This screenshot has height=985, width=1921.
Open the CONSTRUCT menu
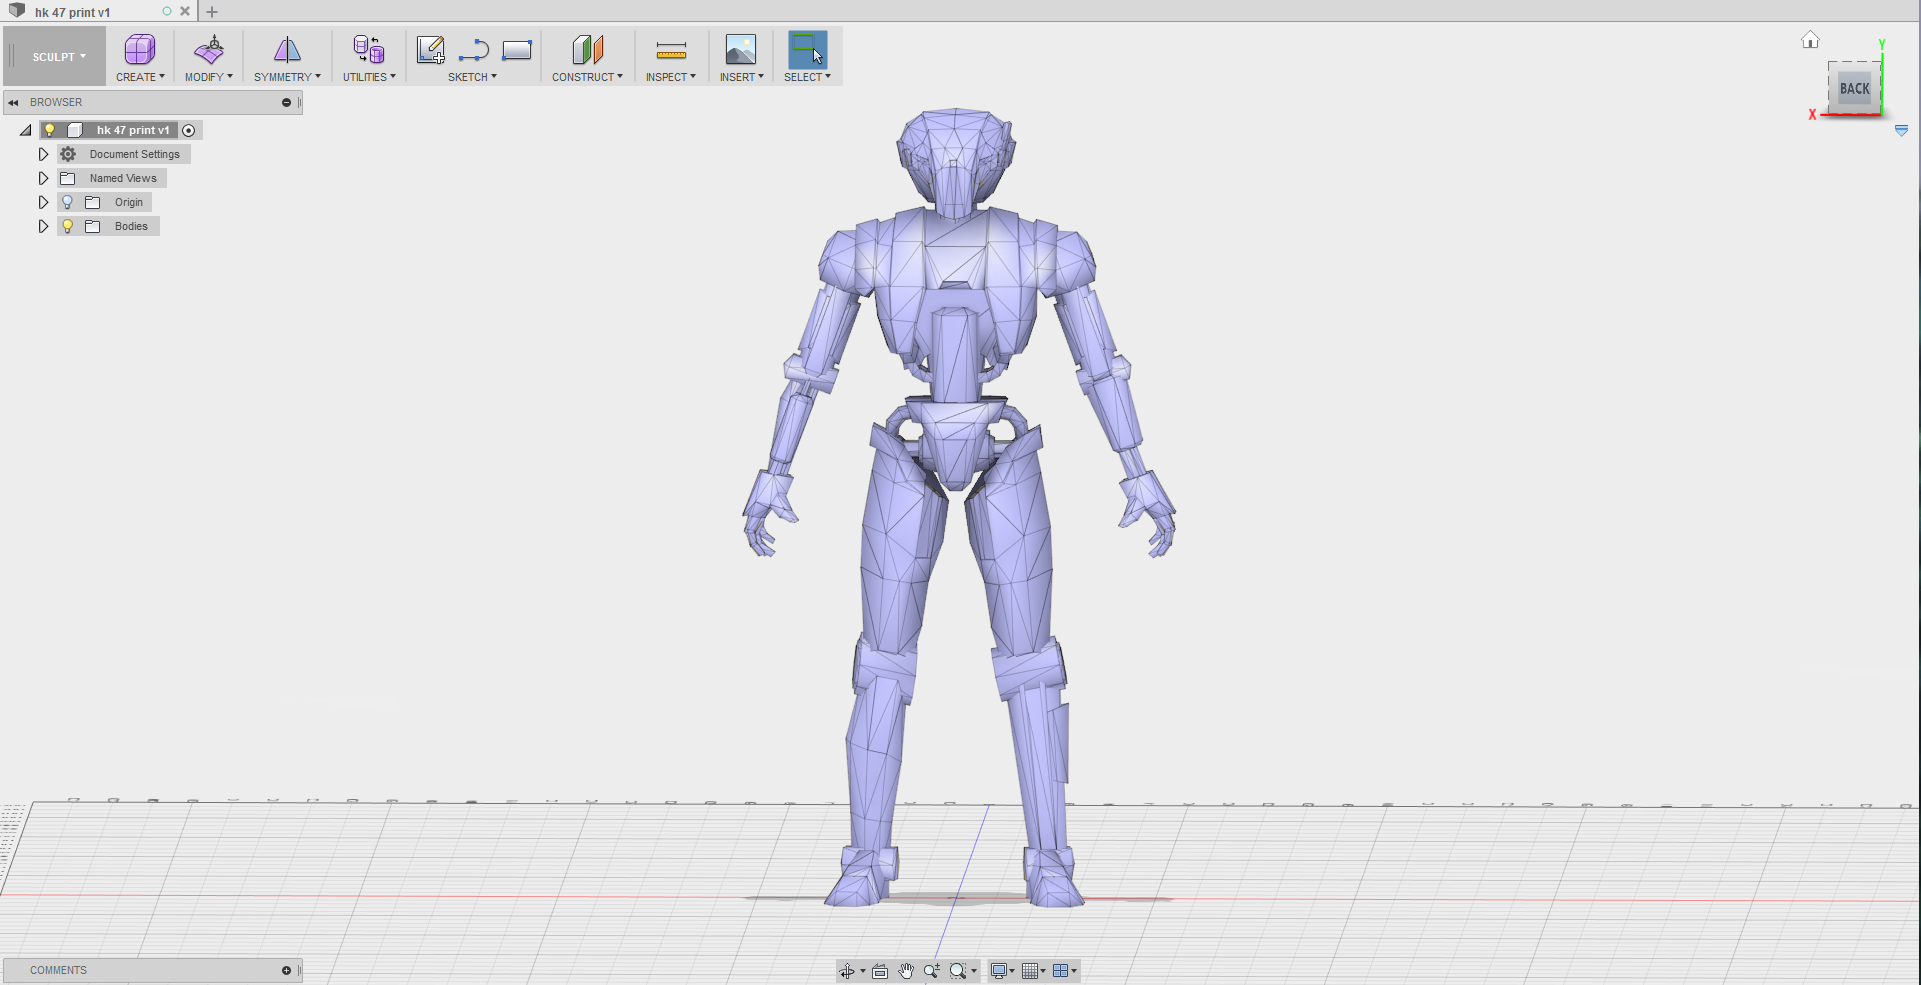[x=587, y=77]
